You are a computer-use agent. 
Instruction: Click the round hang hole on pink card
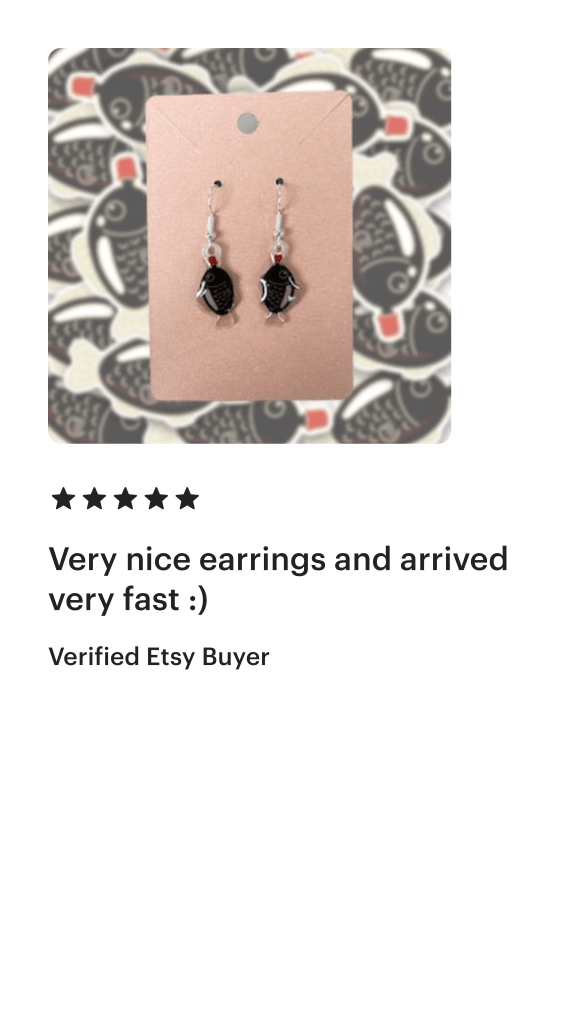click(248, 123)
